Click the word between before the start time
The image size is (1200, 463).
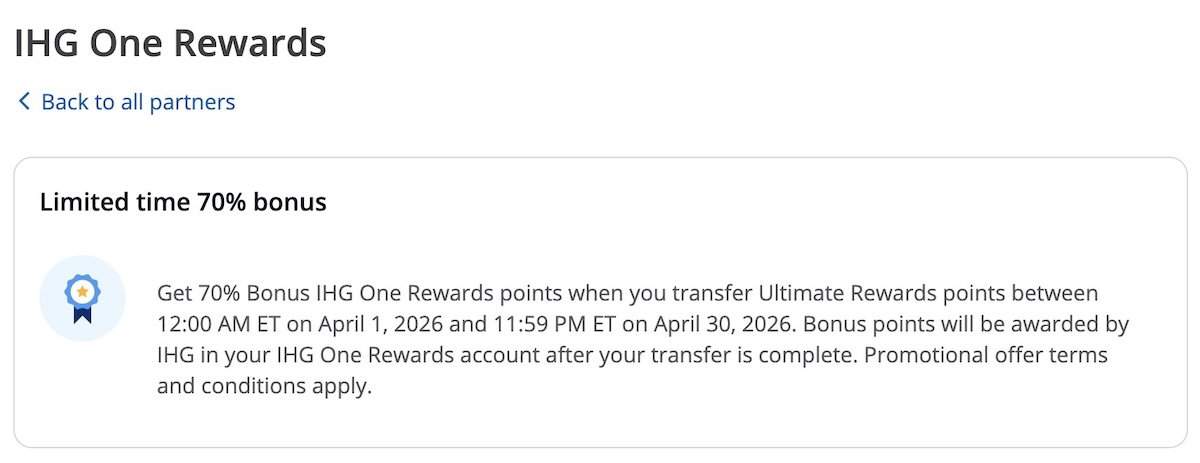click(x=1055, y=294)
